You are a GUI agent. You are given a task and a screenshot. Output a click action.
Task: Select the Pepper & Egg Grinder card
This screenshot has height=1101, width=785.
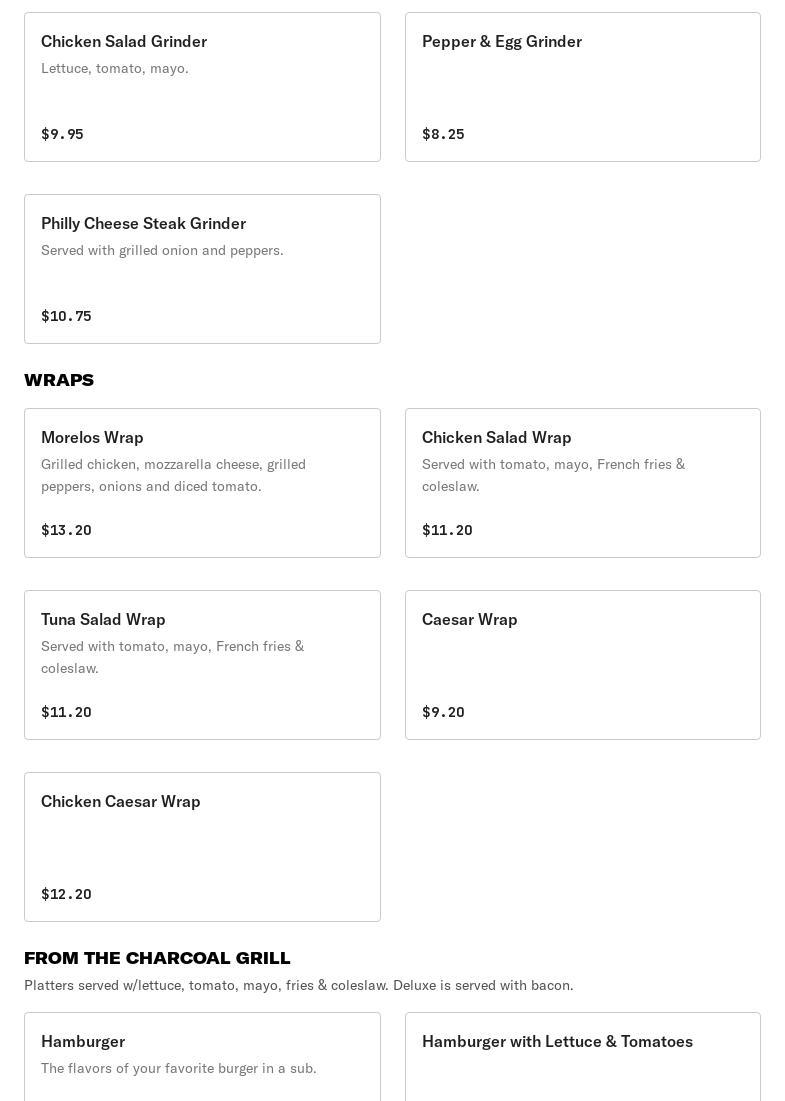coord(582,87)
